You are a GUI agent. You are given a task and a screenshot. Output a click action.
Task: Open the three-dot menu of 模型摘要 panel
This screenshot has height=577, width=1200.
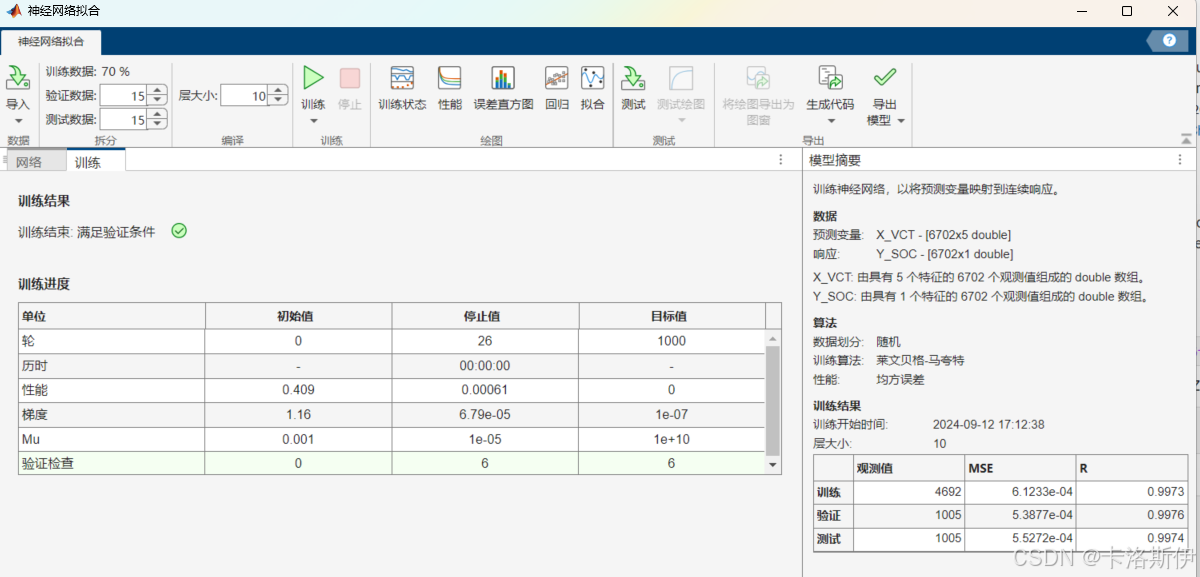click(1181, 160)
